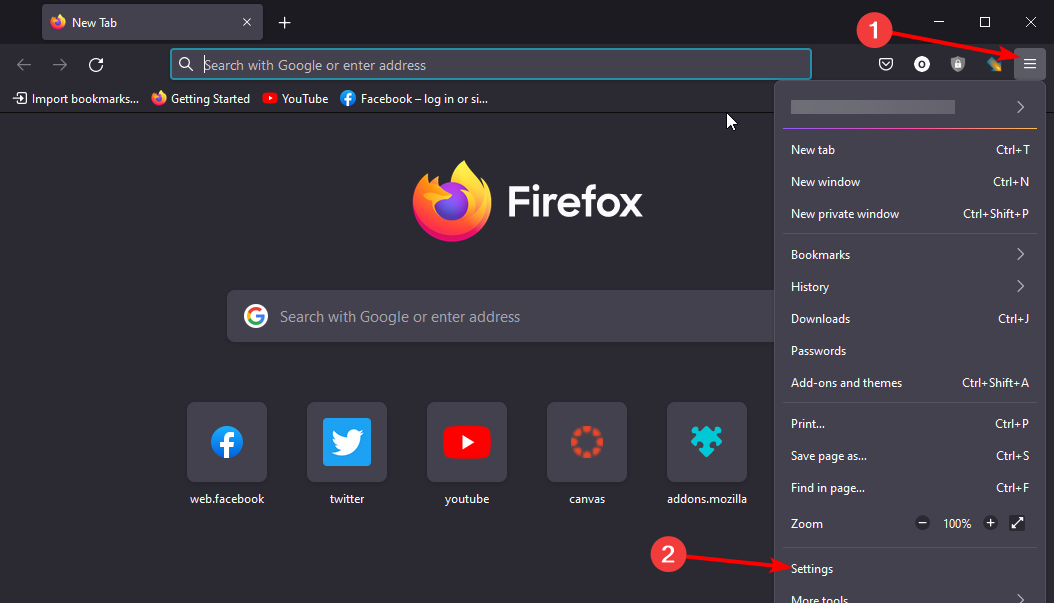The image size is (1054, 603).
Task: Open Facebook log in bookmark
Action: click(414, 99)
